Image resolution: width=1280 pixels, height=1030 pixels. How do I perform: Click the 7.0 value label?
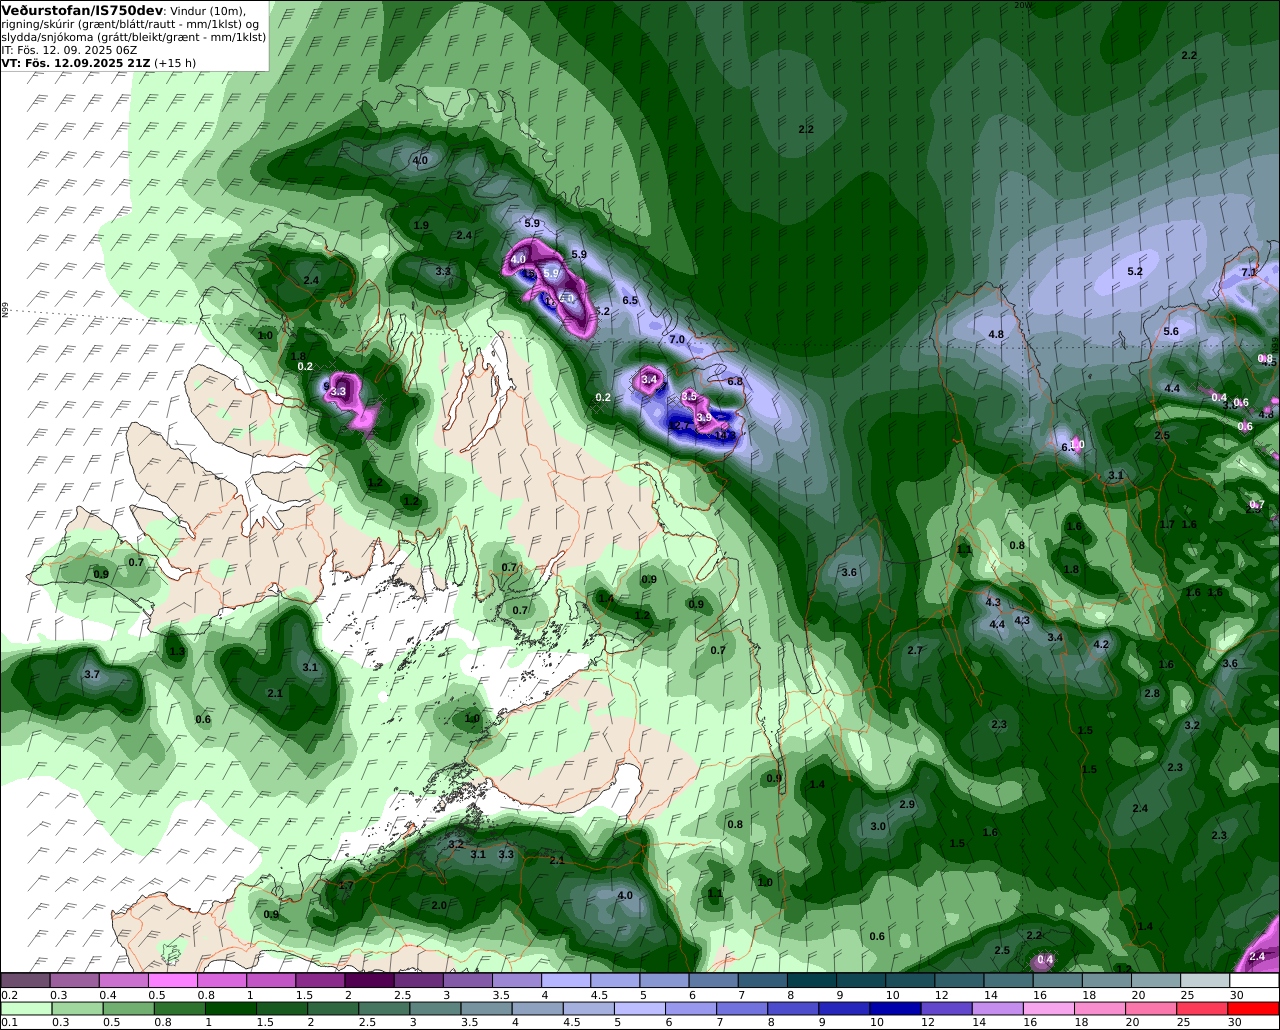pyautogui.click(x=677, y=340)
